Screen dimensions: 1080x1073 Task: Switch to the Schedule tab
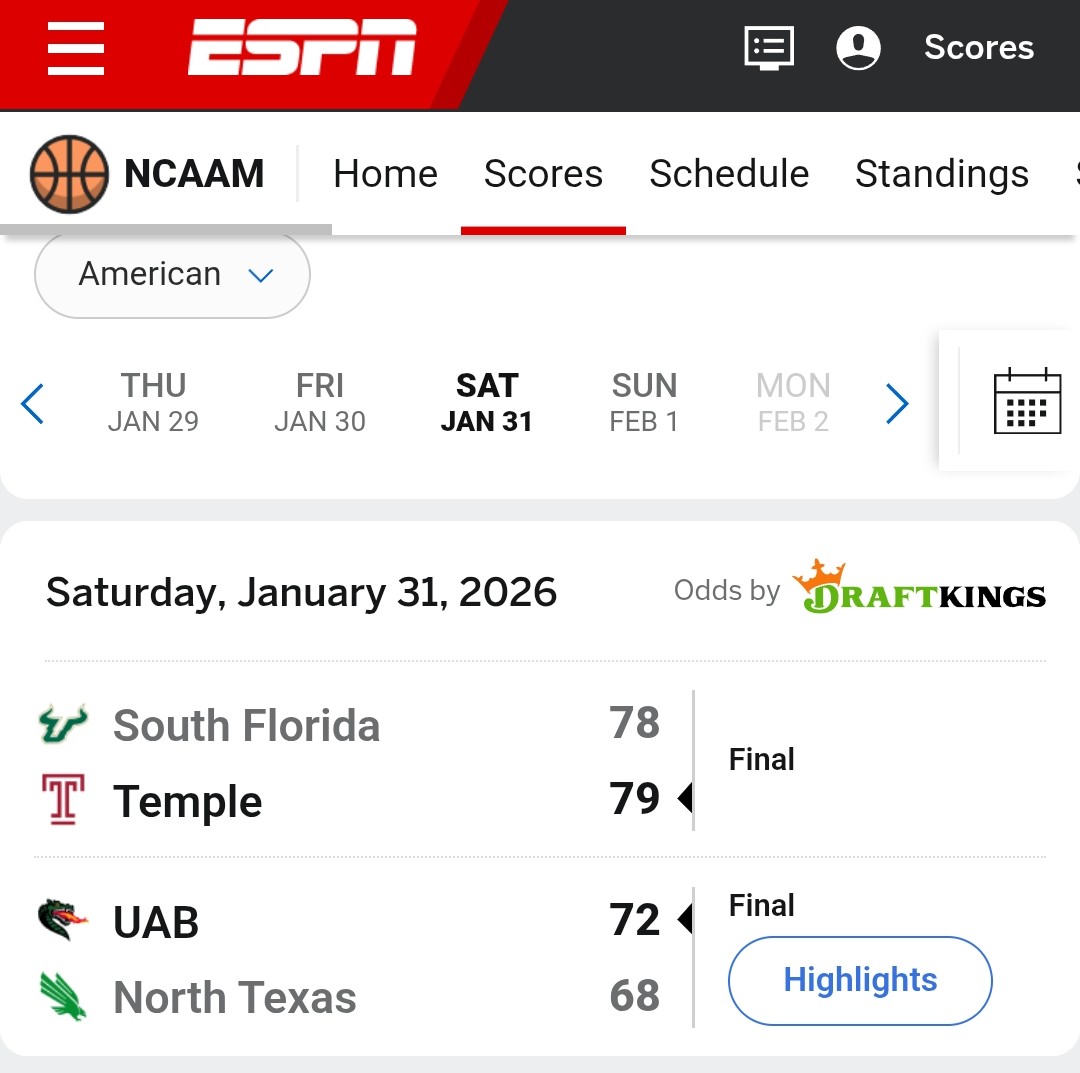(x=728, y=174)
